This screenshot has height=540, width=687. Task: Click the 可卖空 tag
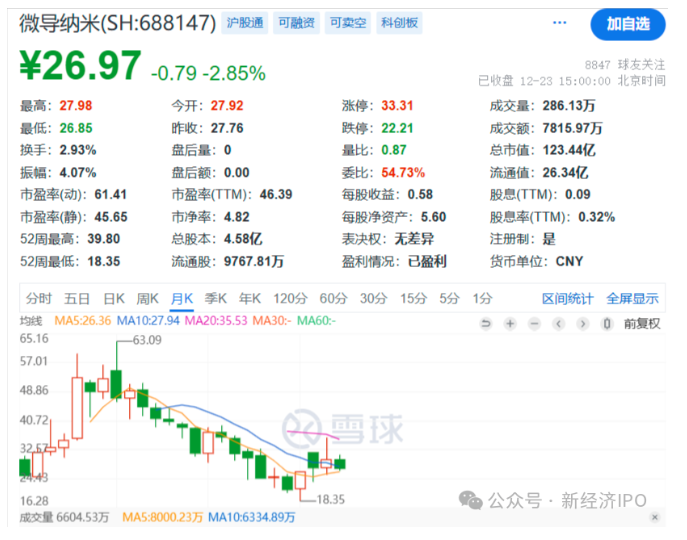pos(348,23)
